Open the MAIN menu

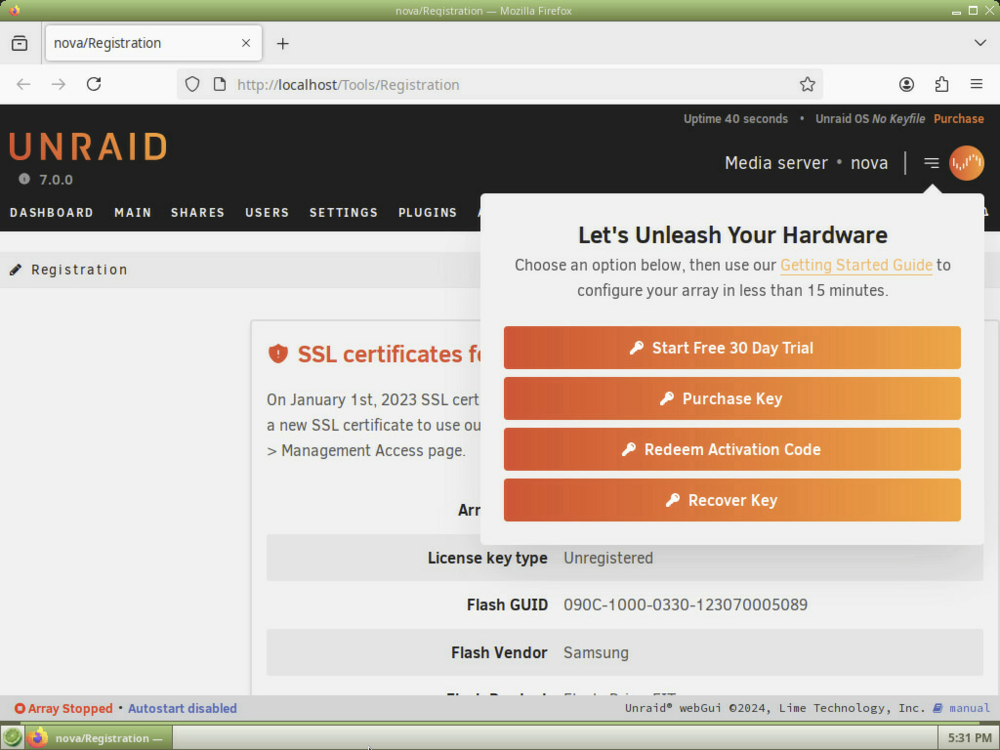133,212
